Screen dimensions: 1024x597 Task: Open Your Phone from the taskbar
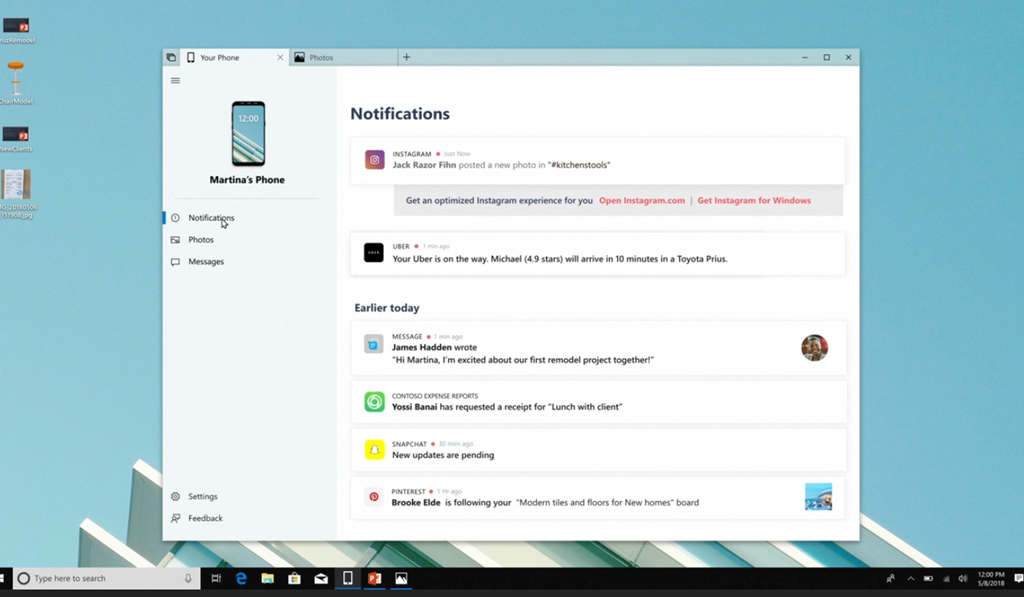point(347,578)
